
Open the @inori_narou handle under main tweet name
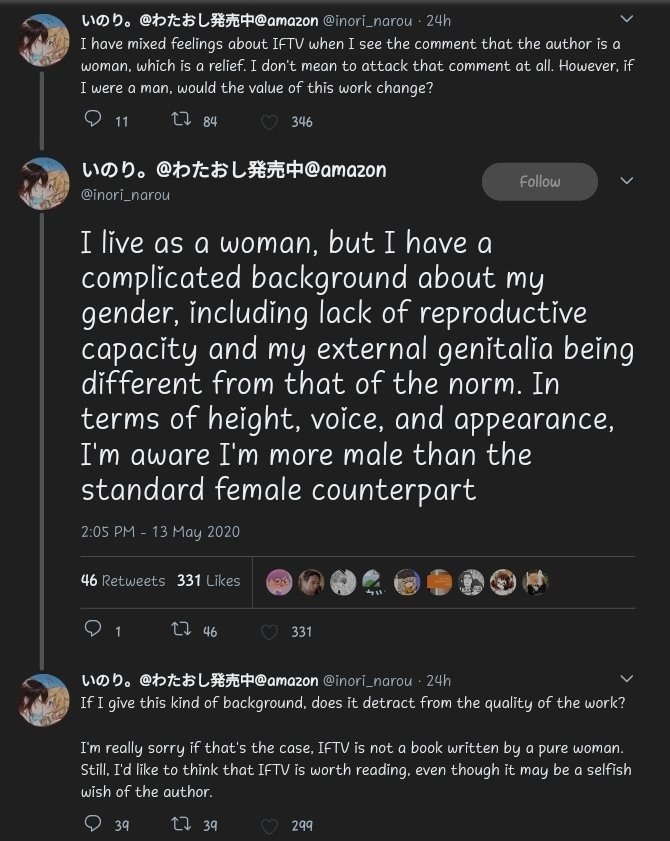125,195
